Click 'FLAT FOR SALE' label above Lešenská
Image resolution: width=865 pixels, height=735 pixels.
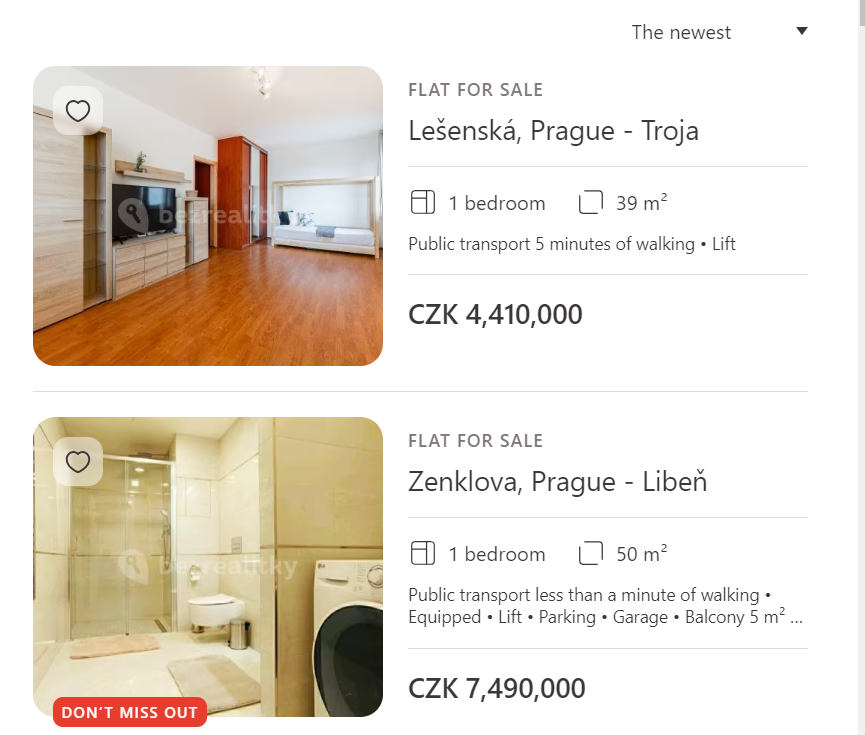click(x=476, y=89)
